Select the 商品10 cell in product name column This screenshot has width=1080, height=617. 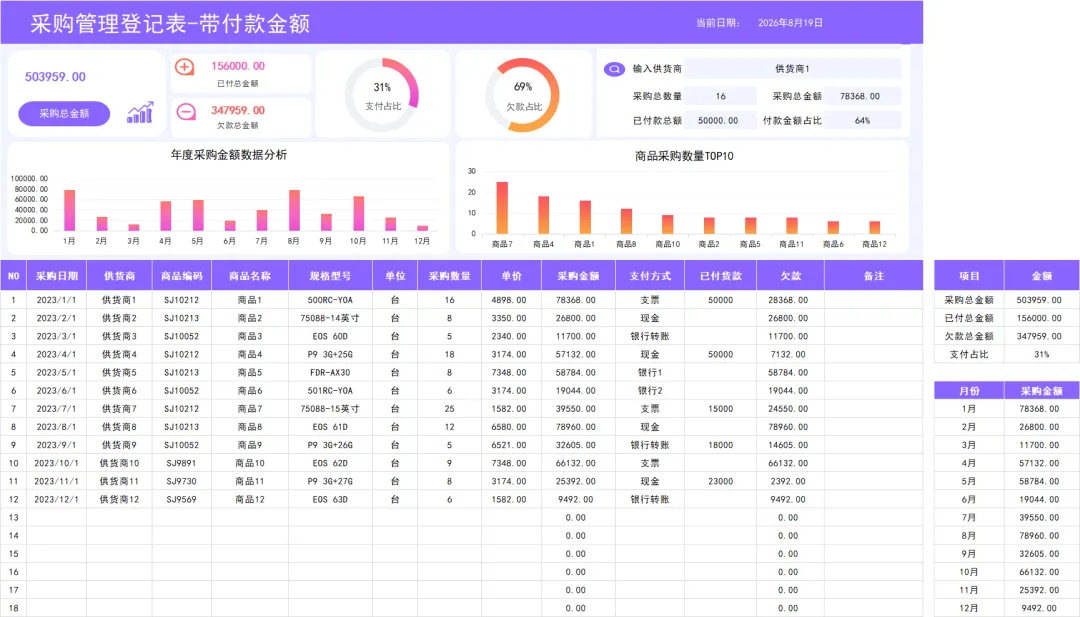pyautogui.click(x=250, y=463)
